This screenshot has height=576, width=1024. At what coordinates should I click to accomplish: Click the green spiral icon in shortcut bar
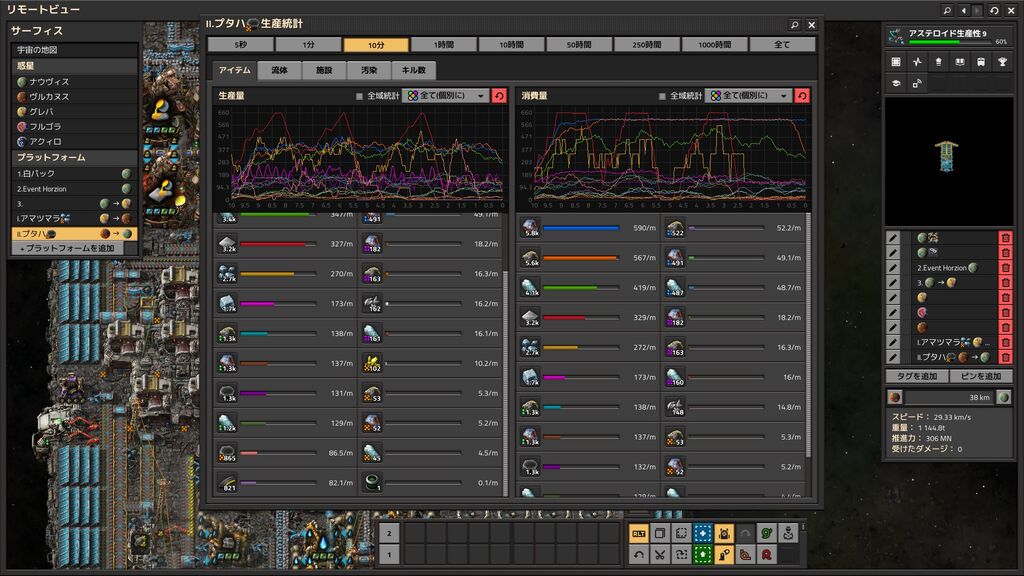(767, 534)
